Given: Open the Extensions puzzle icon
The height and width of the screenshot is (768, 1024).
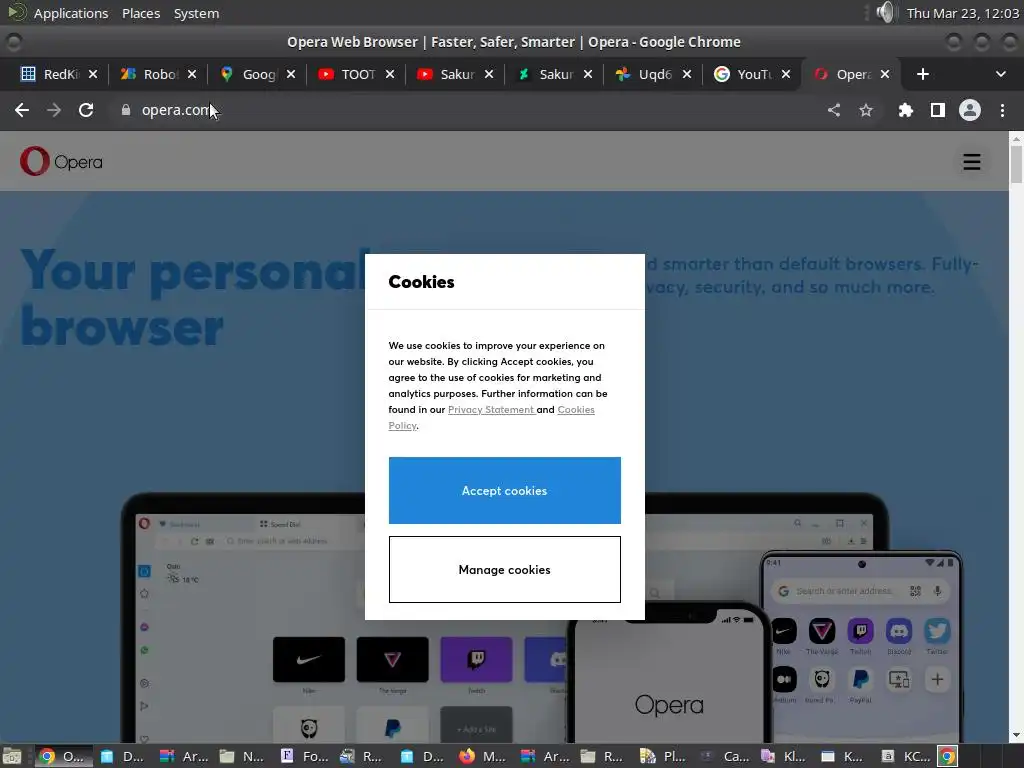Looking at the screenshot, I should pos(905,110).
